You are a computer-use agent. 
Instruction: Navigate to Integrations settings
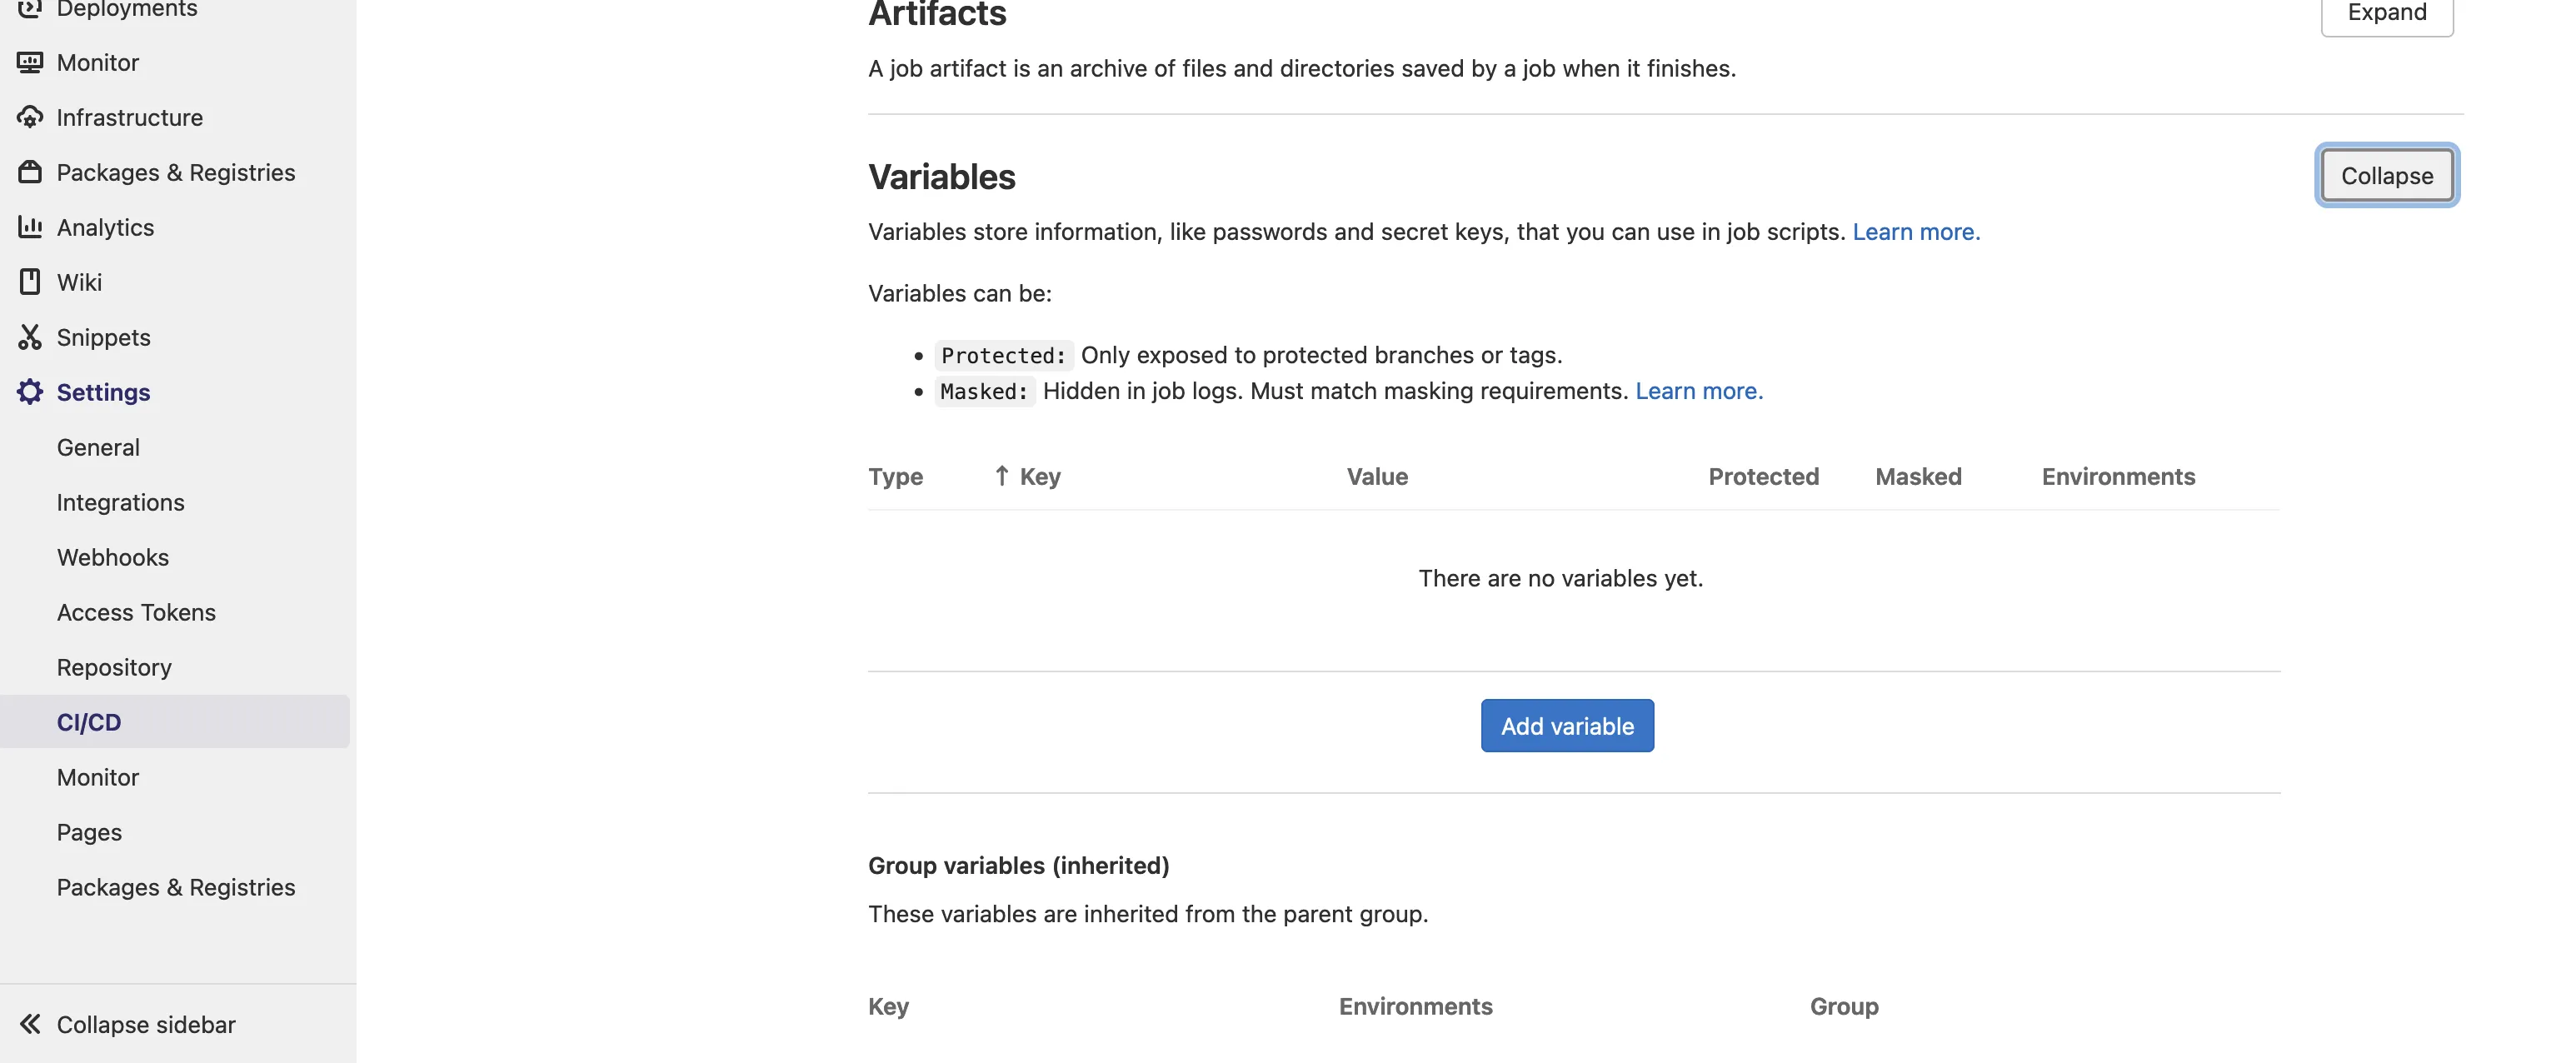[121, 502]
